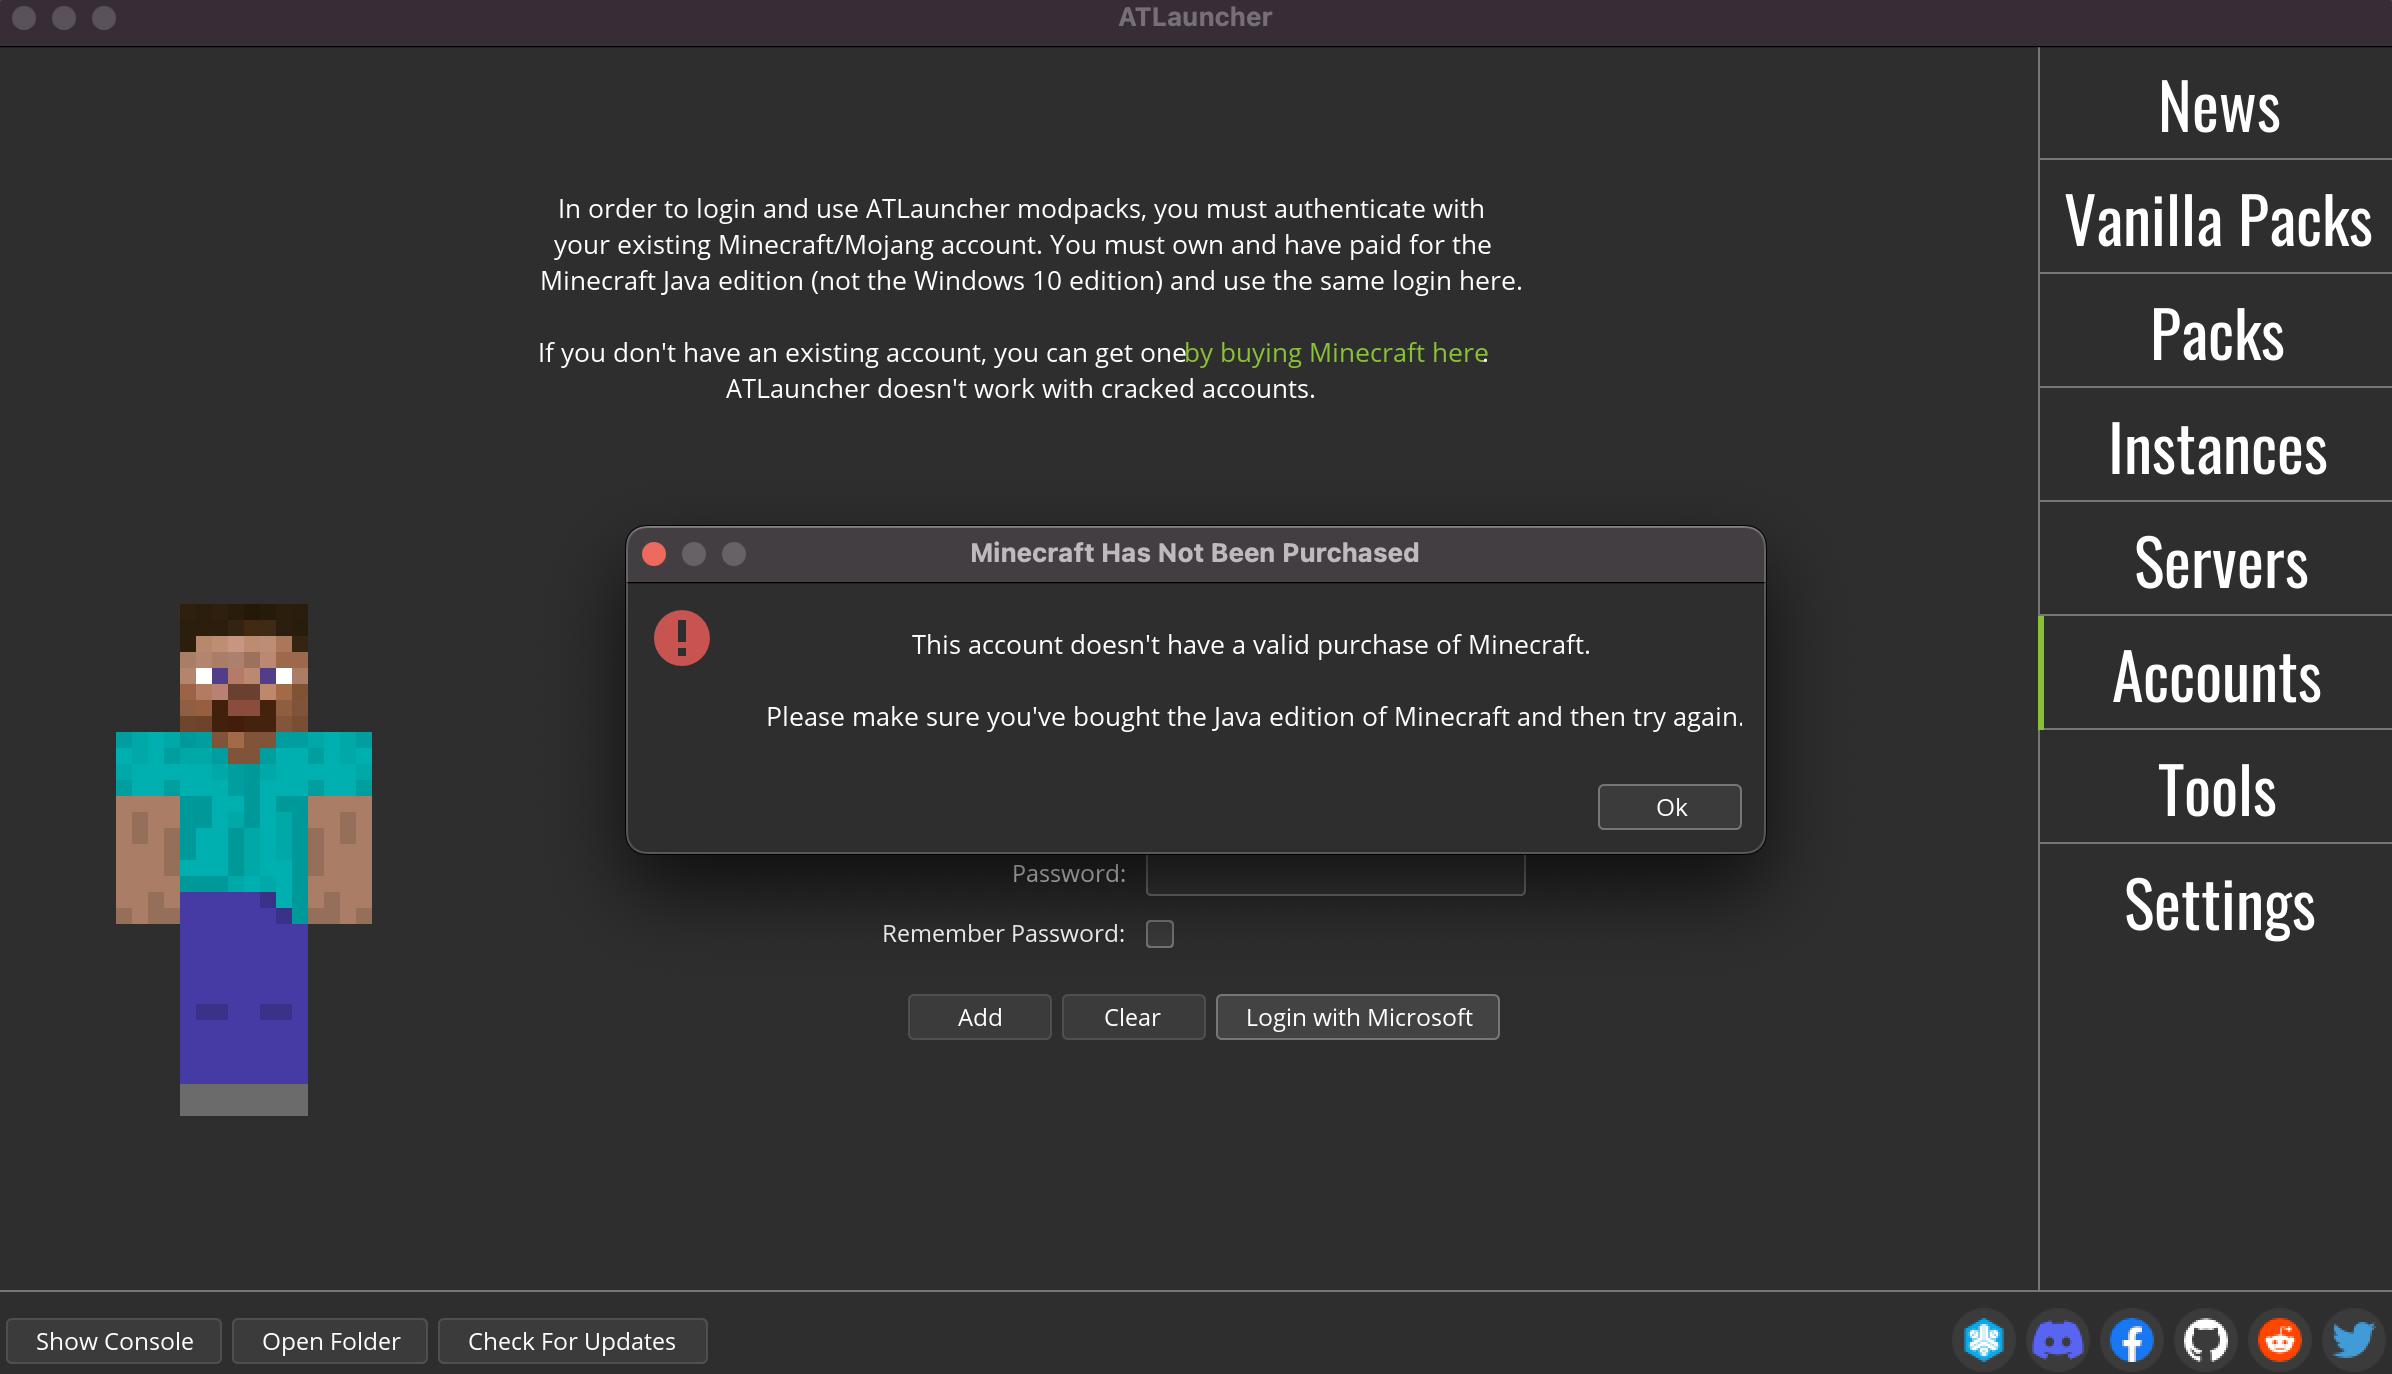Select the Instances tab

(x=2216, y=446)
